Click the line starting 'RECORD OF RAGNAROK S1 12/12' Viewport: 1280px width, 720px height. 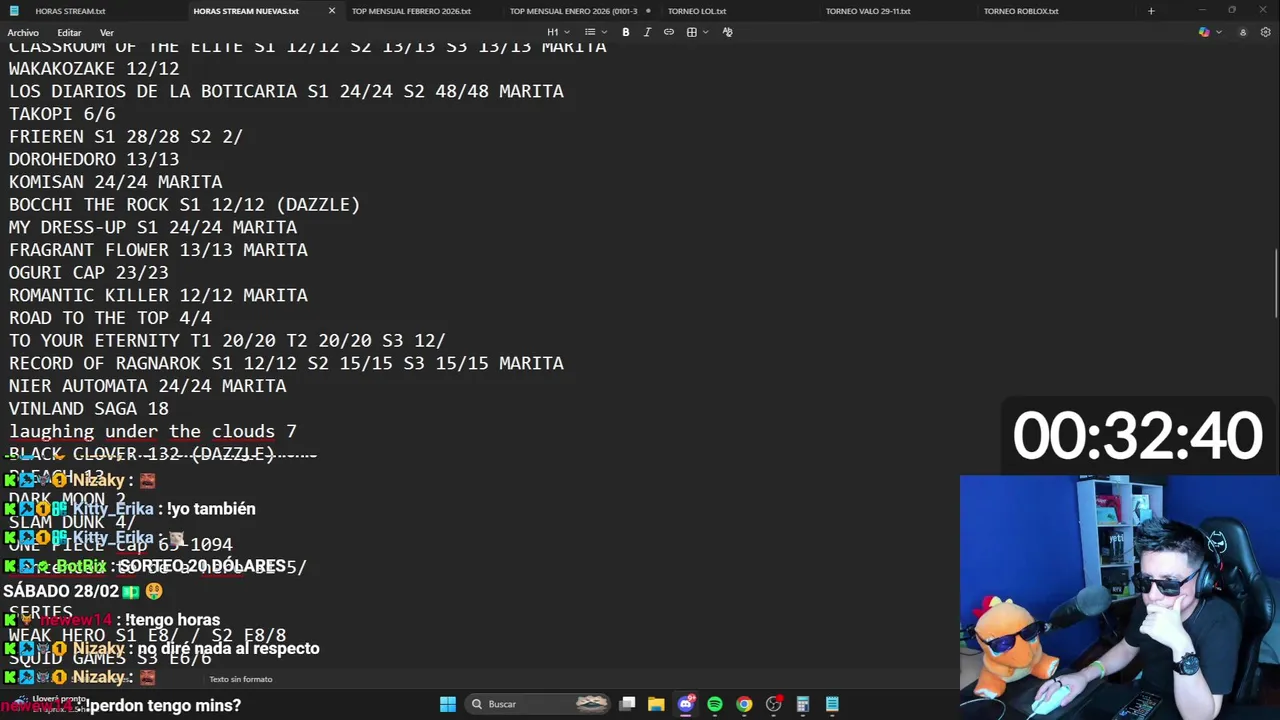pos(286,364)
